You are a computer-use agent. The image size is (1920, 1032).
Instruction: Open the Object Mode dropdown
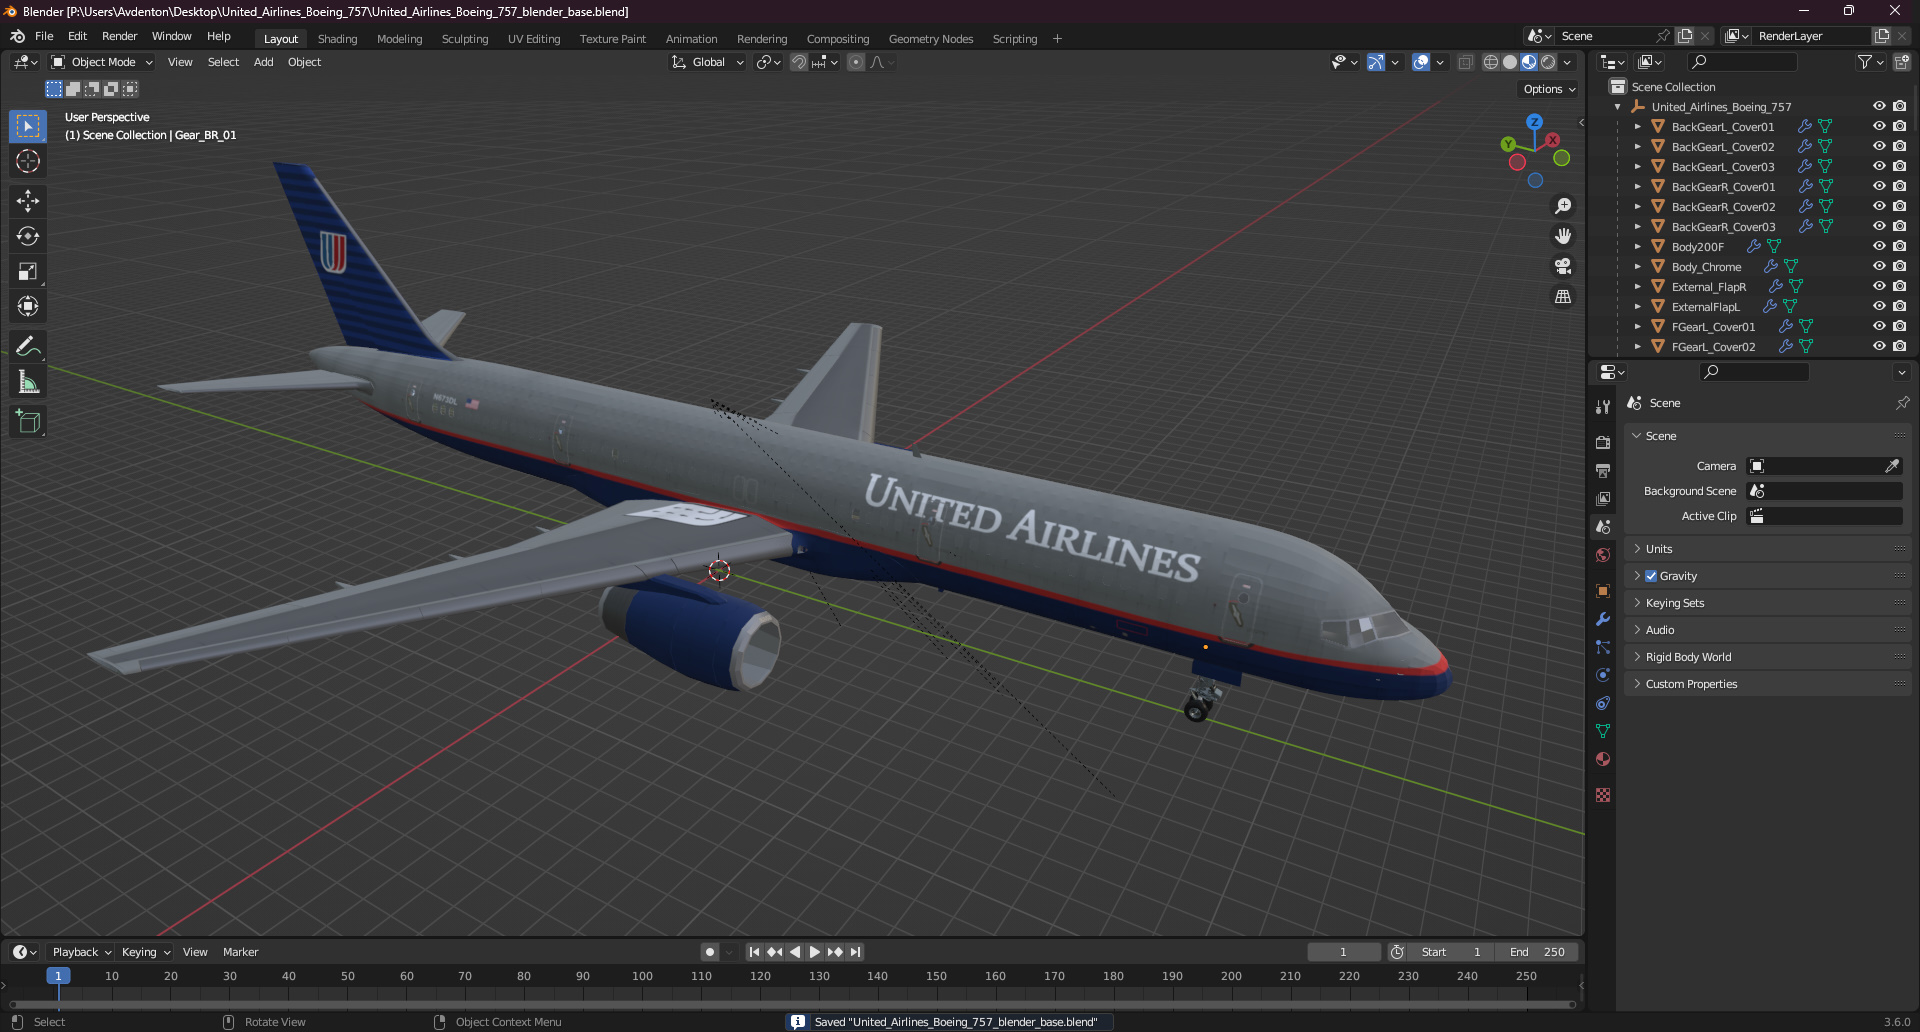(x=102, y=62)
